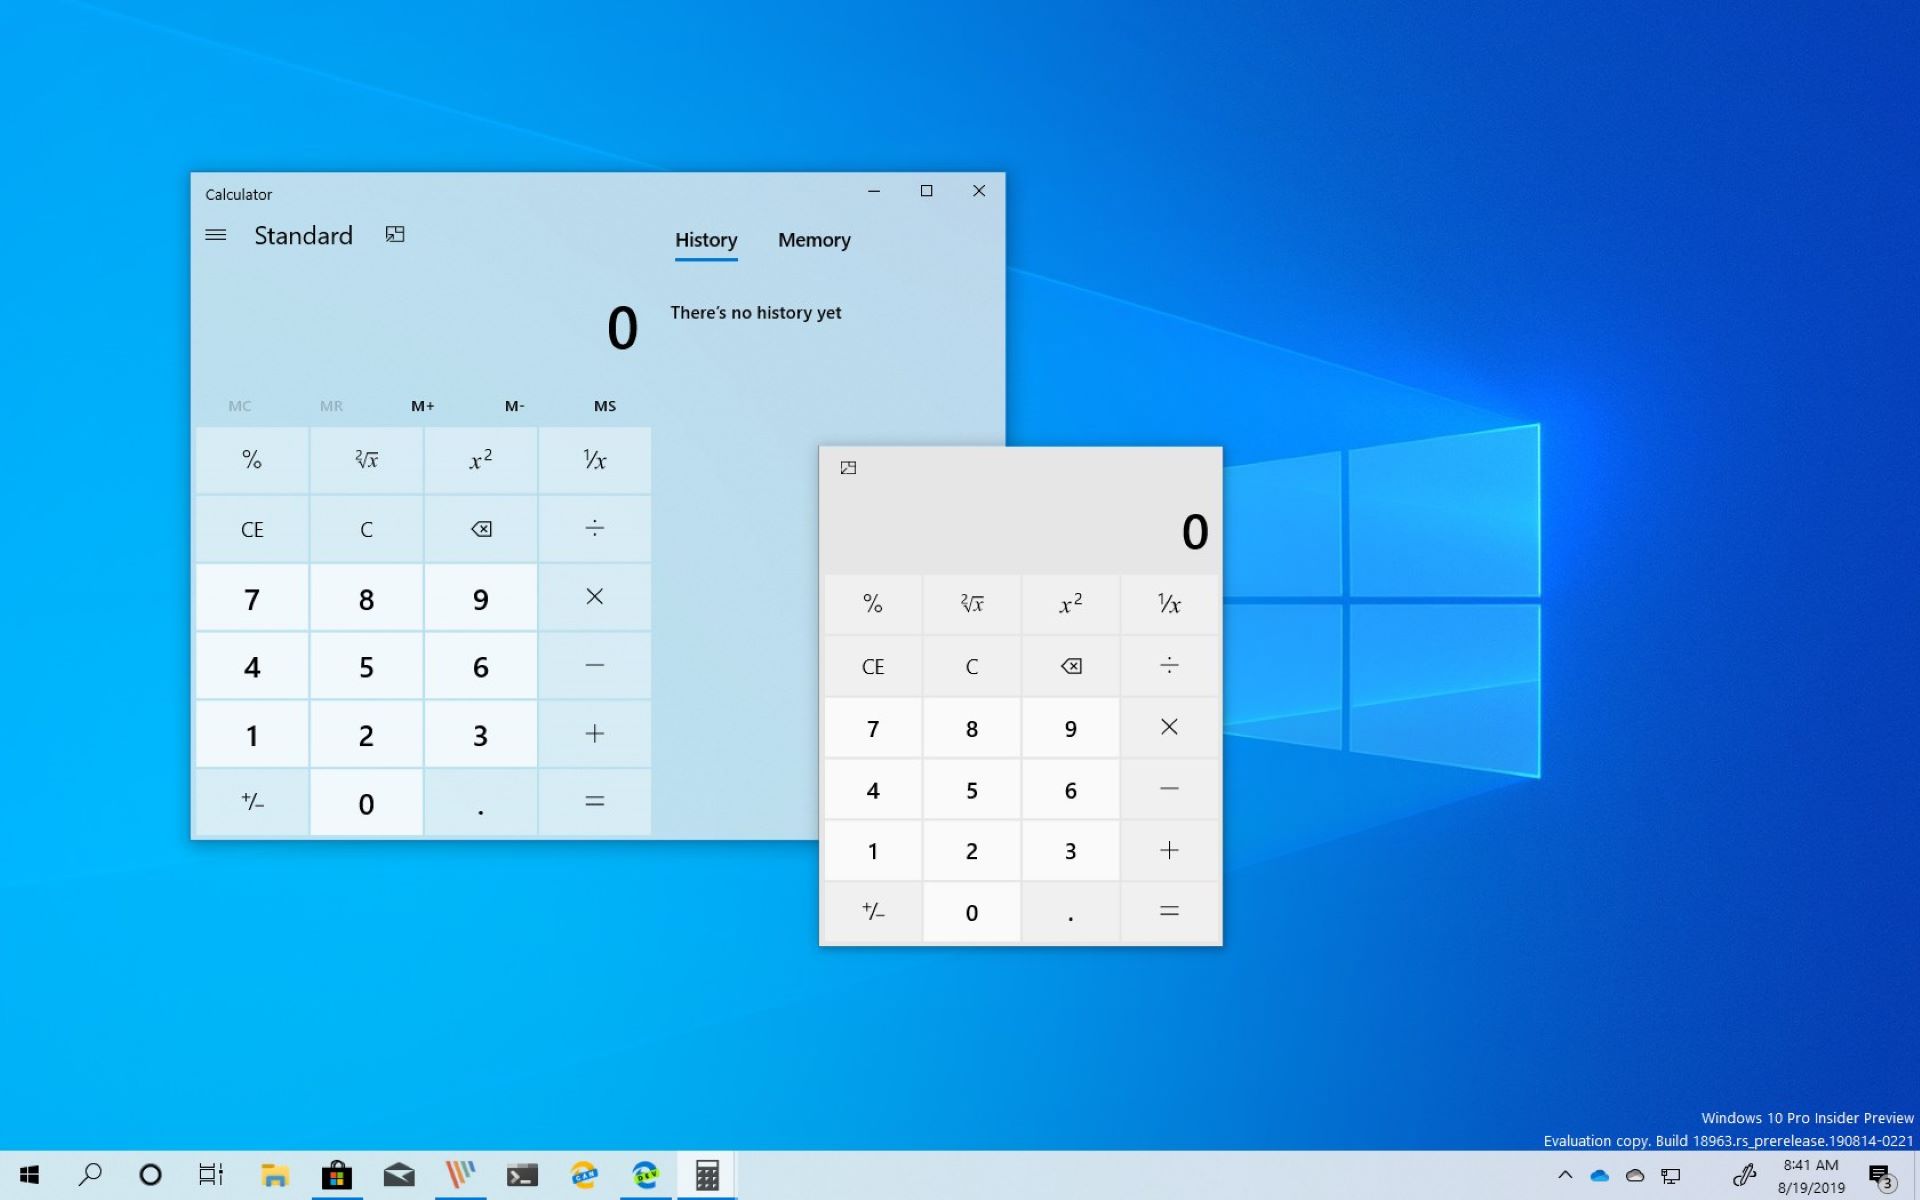Toggle the compact overlay (pin) view icon
Screen dimensions: 1920x1200
click(394, 235)
